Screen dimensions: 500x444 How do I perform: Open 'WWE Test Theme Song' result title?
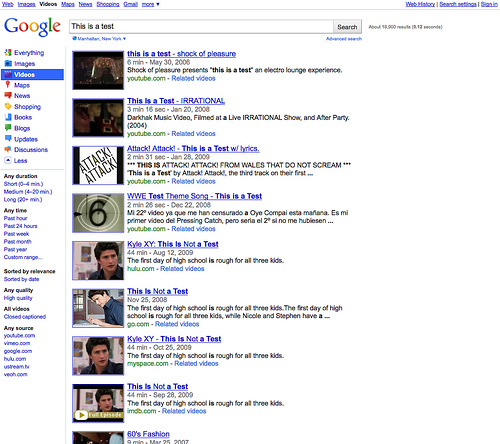coord(194,196)
